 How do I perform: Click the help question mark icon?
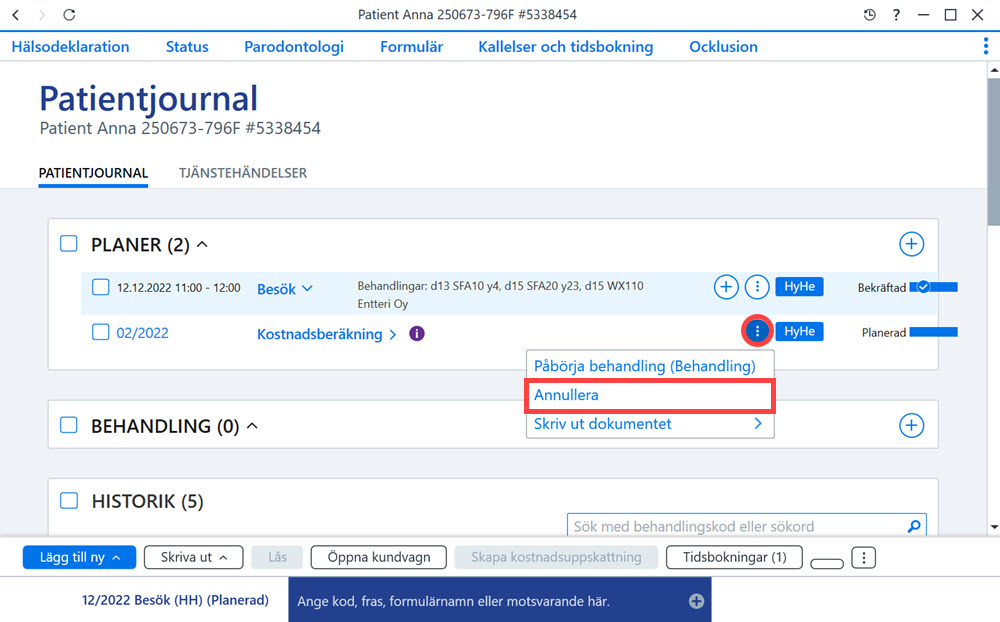(x=896, y=15)
